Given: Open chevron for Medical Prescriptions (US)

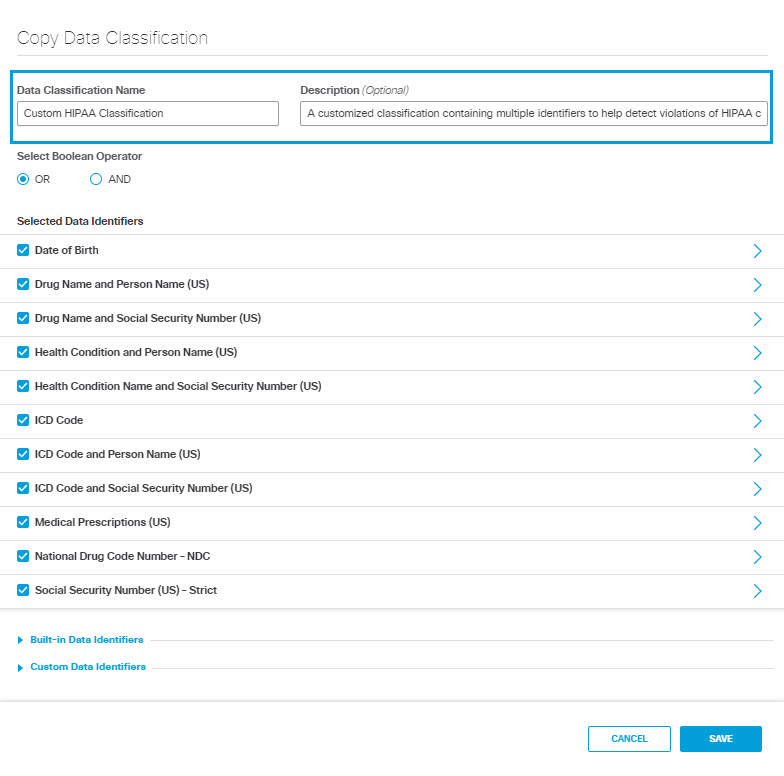Looking at the screenshot, I should click(757, 523).
